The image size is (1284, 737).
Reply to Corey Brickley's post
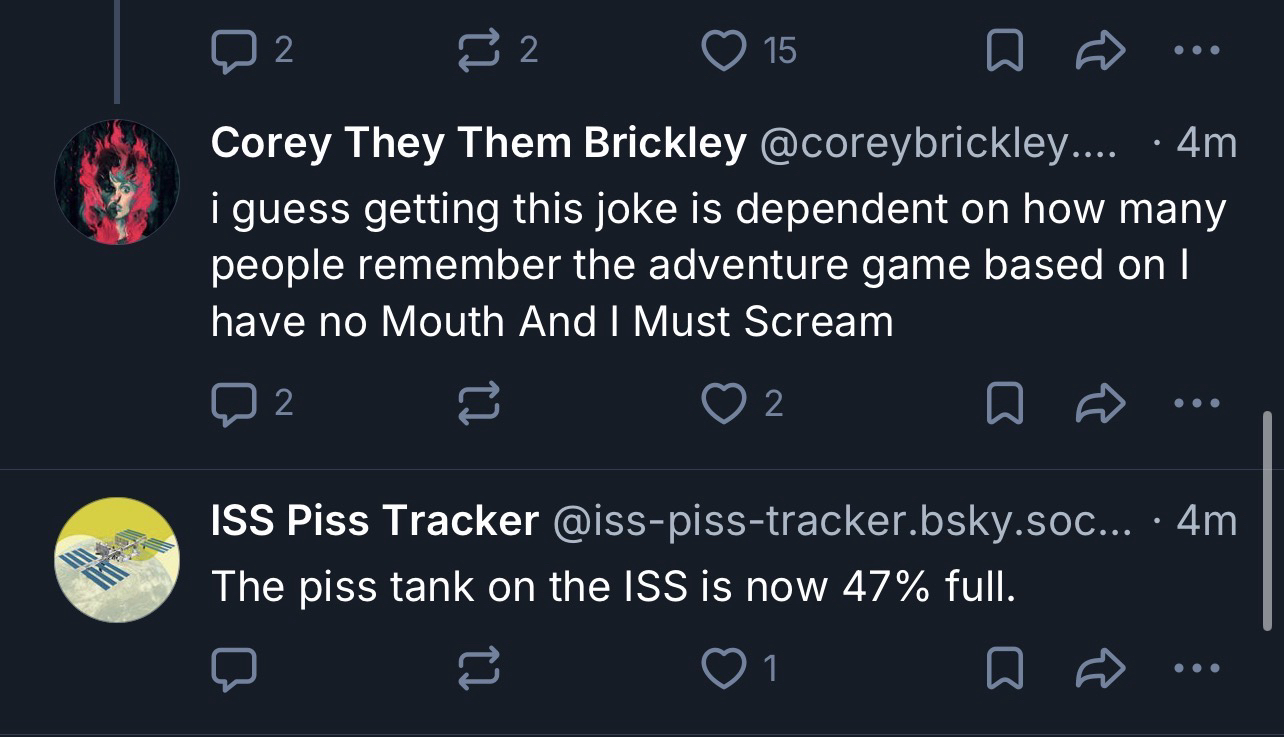[234, 403]
